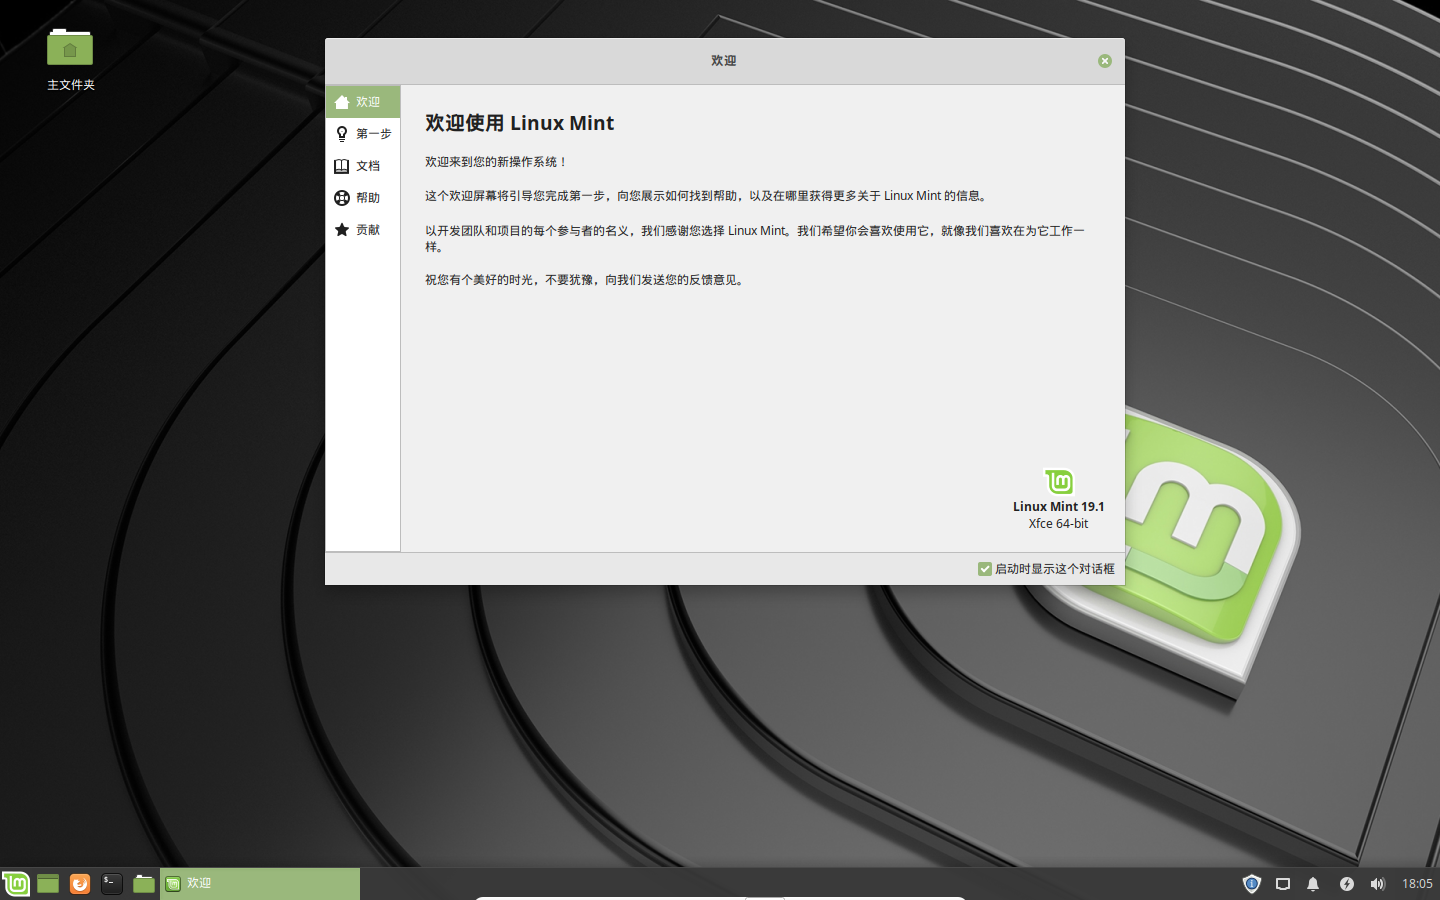Open the file manager from the taskbar
This screenshot has height=900, width=1440.
point(143,883)
